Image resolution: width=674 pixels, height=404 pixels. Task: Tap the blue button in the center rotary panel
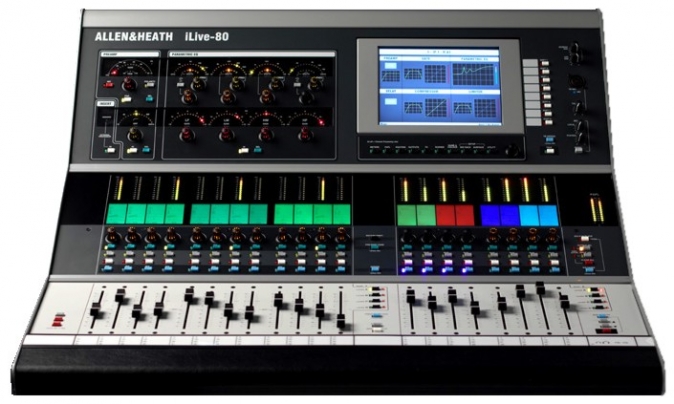click(x=374, y=268)
